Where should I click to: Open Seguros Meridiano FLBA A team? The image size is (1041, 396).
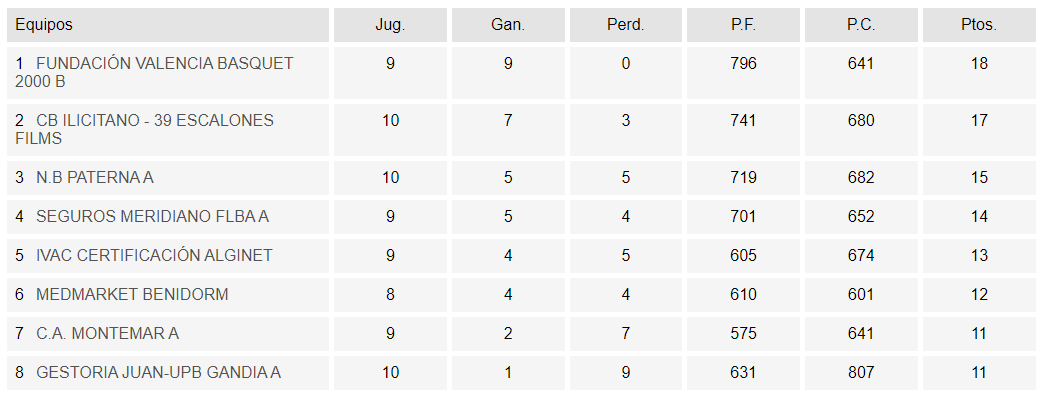pyautogui.click(x=152, y=217)
